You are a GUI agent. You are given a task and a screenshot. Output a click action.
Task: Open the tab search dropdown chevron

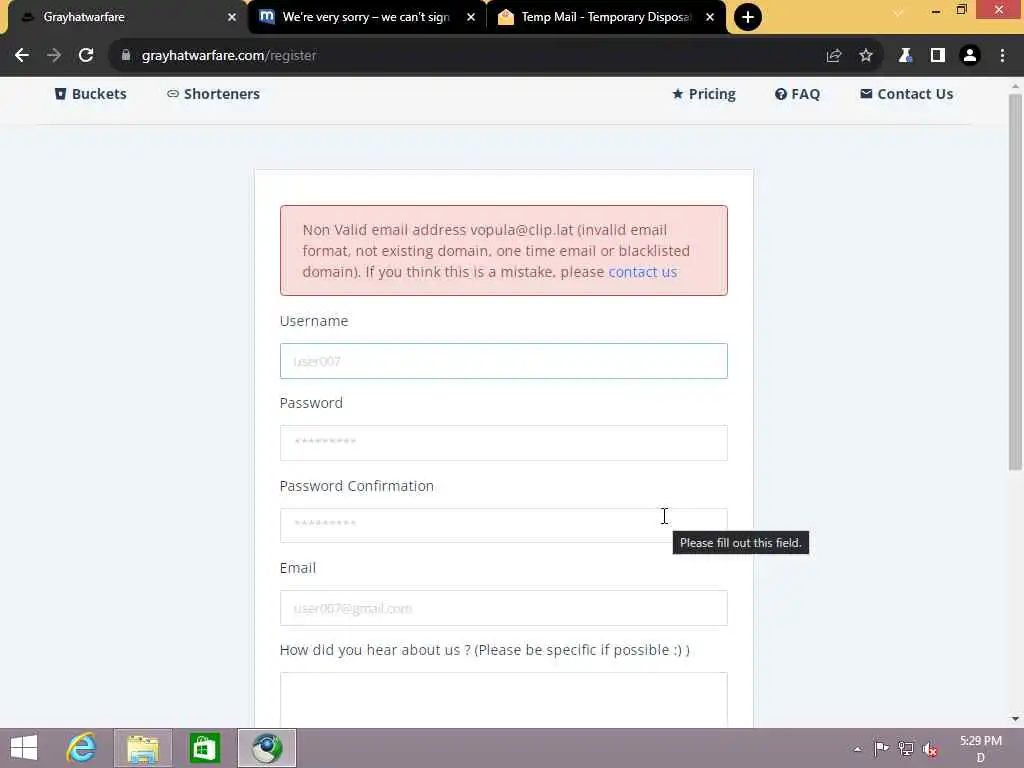(x=899, y=12)
